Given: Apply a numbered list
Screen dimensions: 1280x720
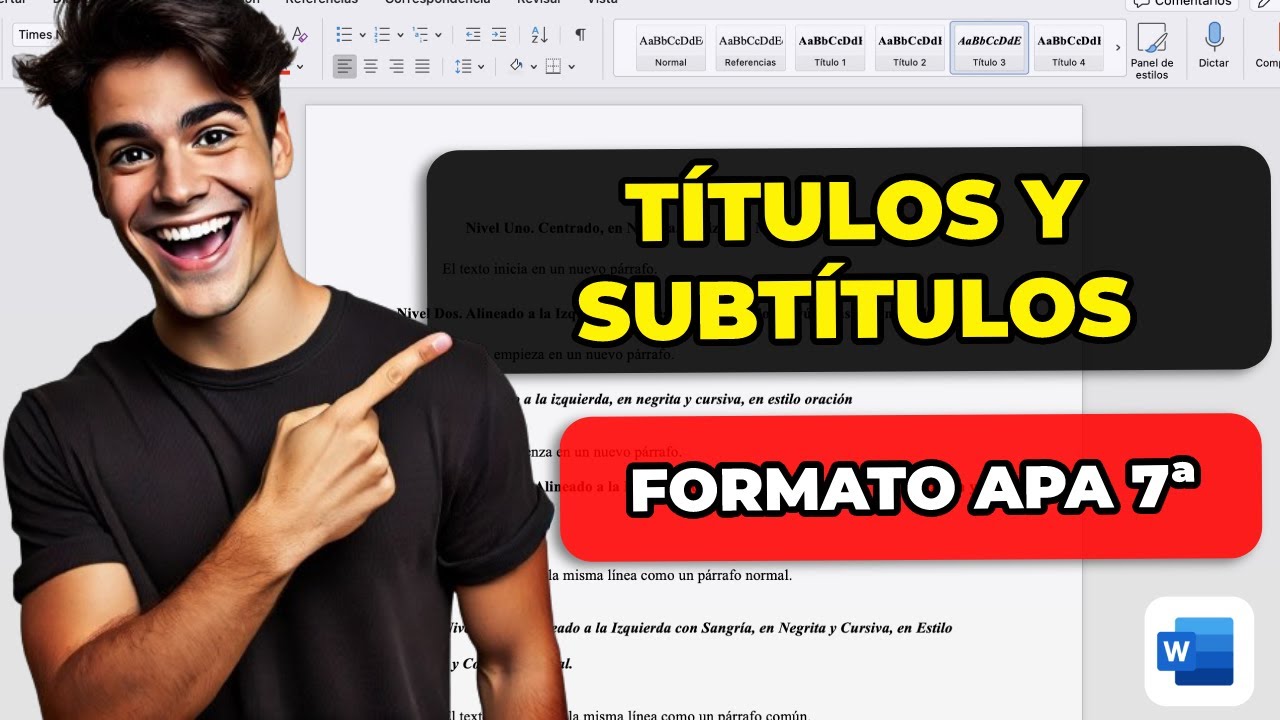Looking at the screenshot, I should tap(382, 35).
